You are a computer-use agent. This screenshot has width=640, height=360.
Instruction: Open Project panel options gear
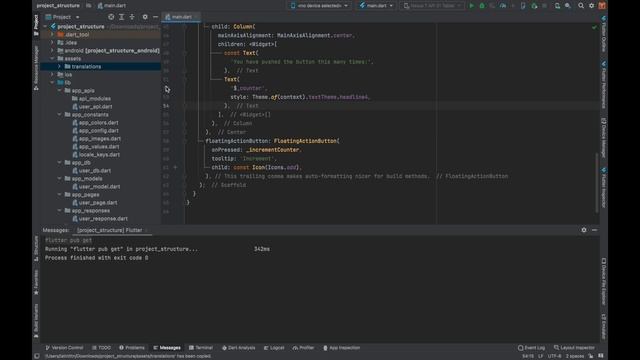145,17
